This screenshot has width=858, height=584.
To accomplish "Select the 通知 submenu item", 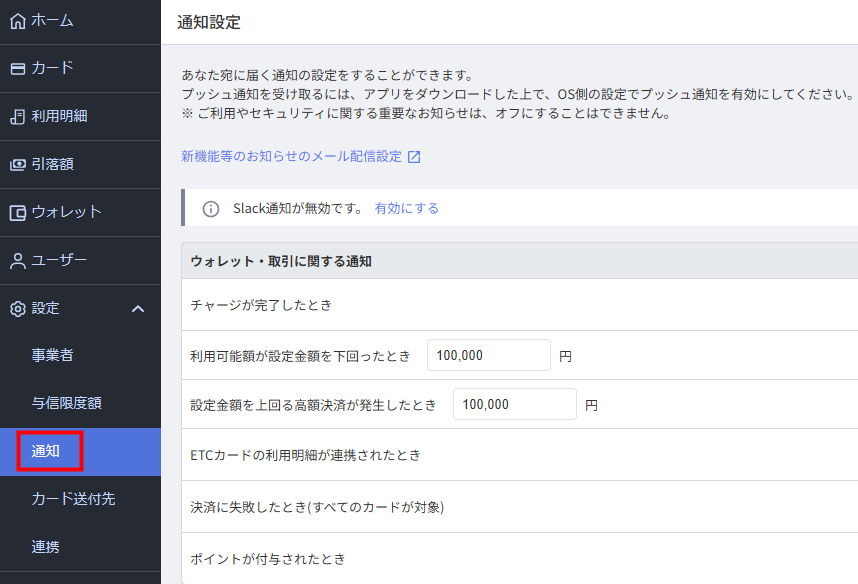I will click(x=46, y=451).
